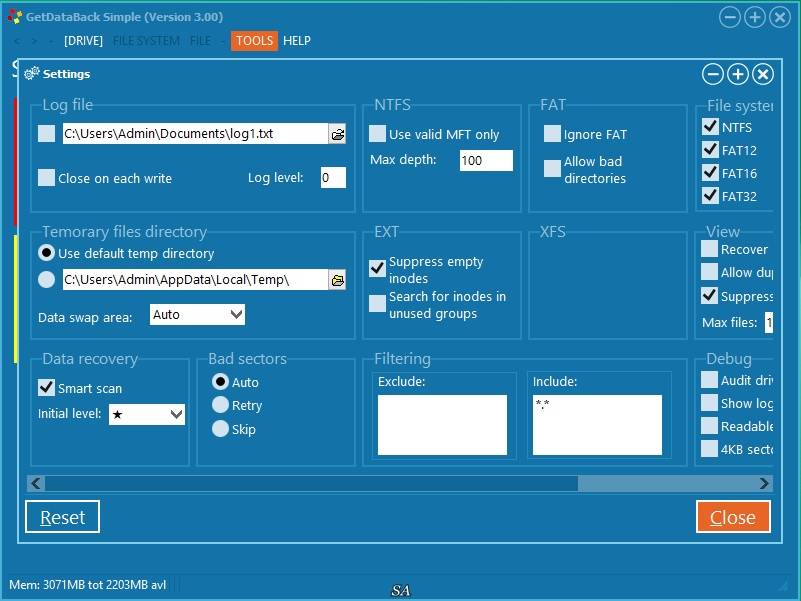The height and width of the screenshot is (601, 801).
Task: Click the Reset button
Action: 62,517
